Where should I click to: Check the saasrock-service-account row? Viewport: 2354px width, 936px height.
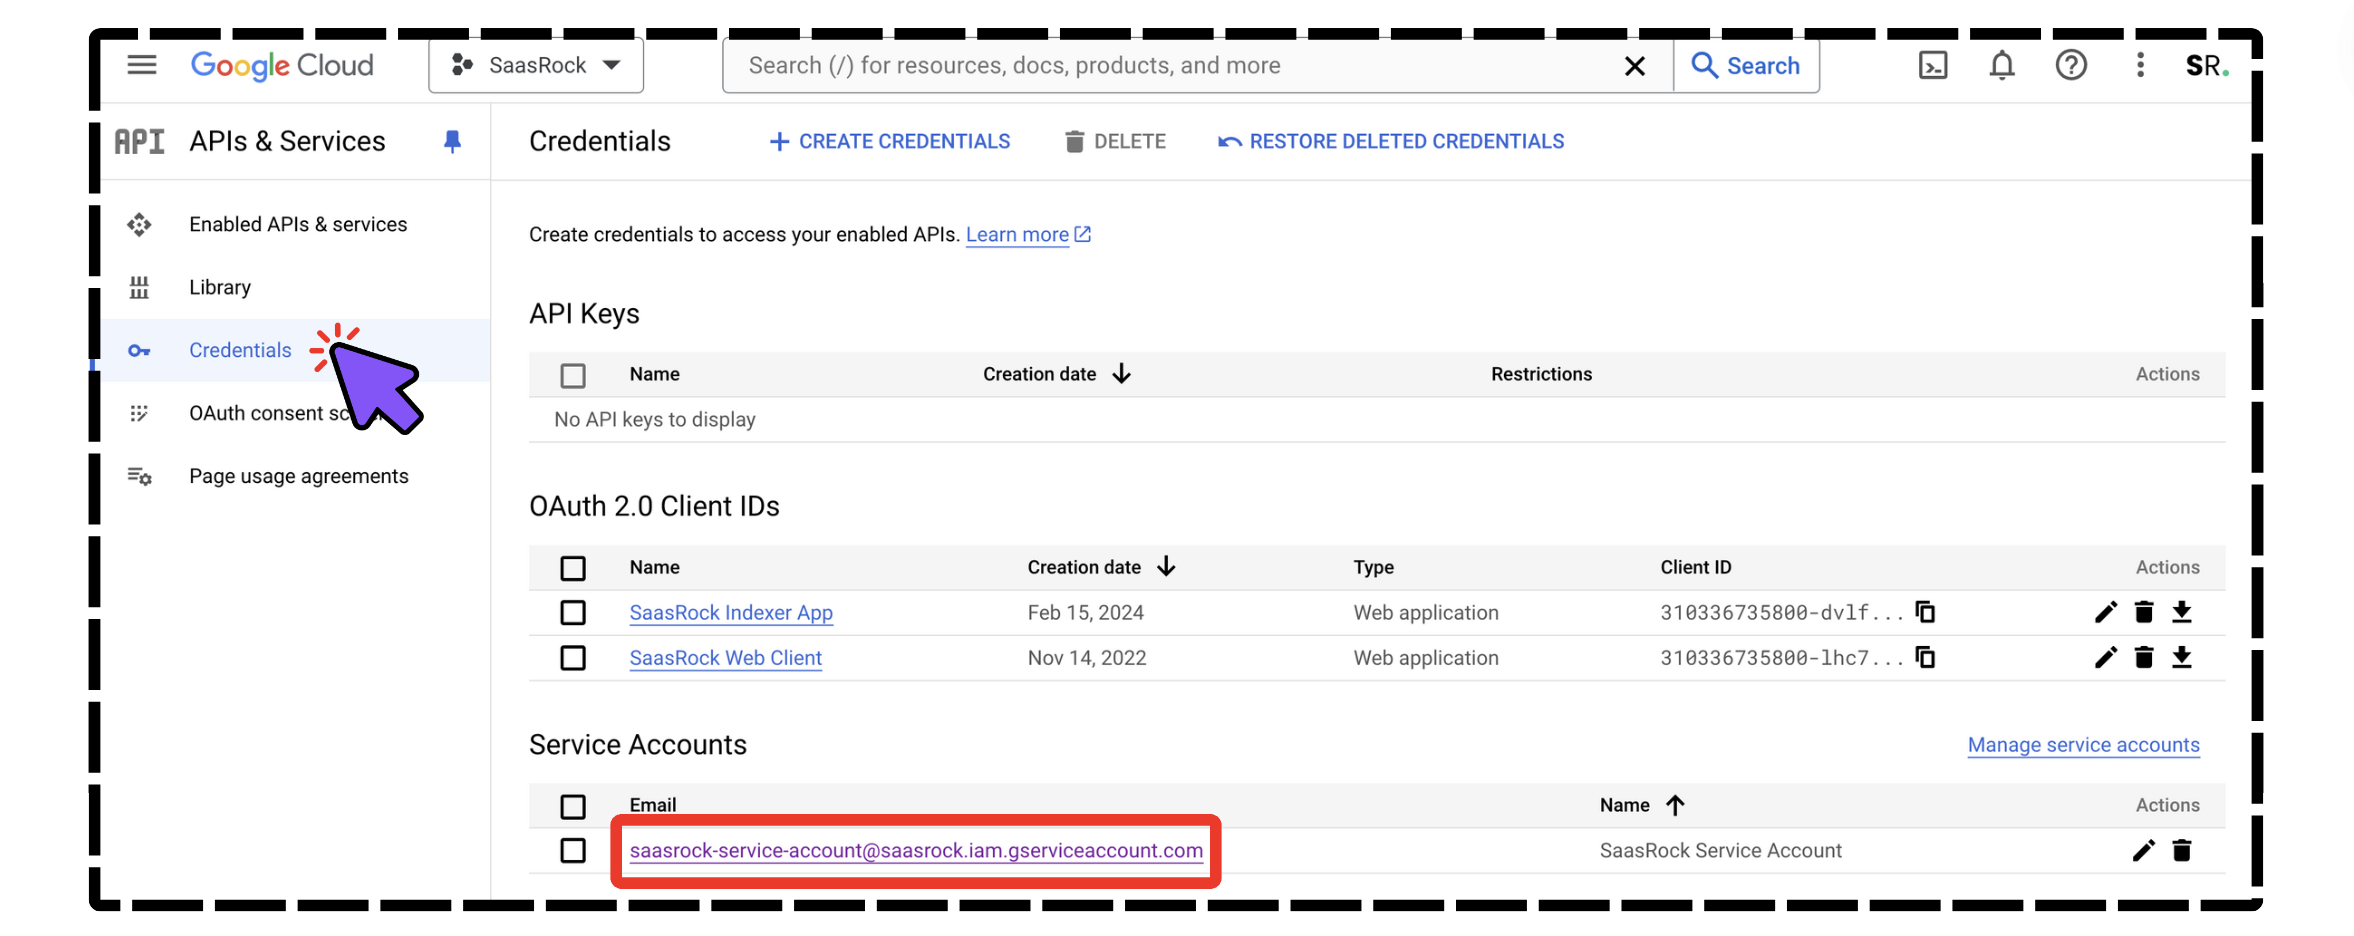click(x=573, y=851)
